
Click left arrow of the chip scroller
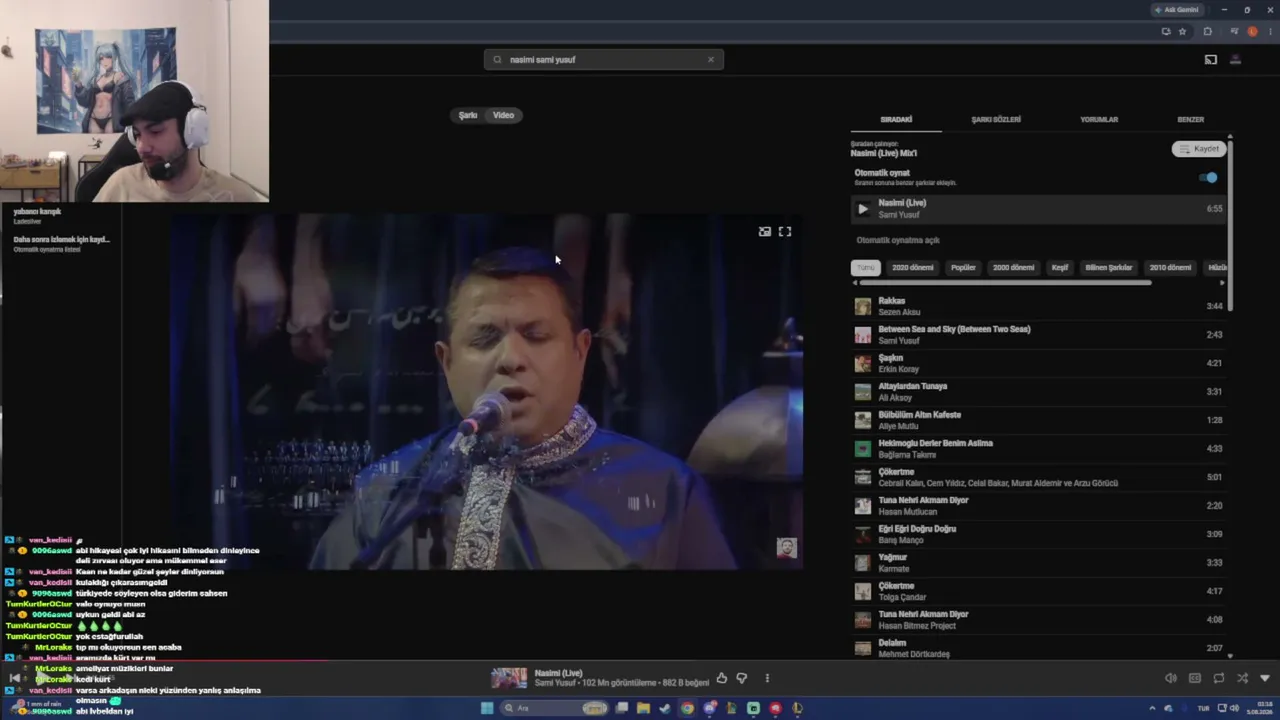click(855, 283)
